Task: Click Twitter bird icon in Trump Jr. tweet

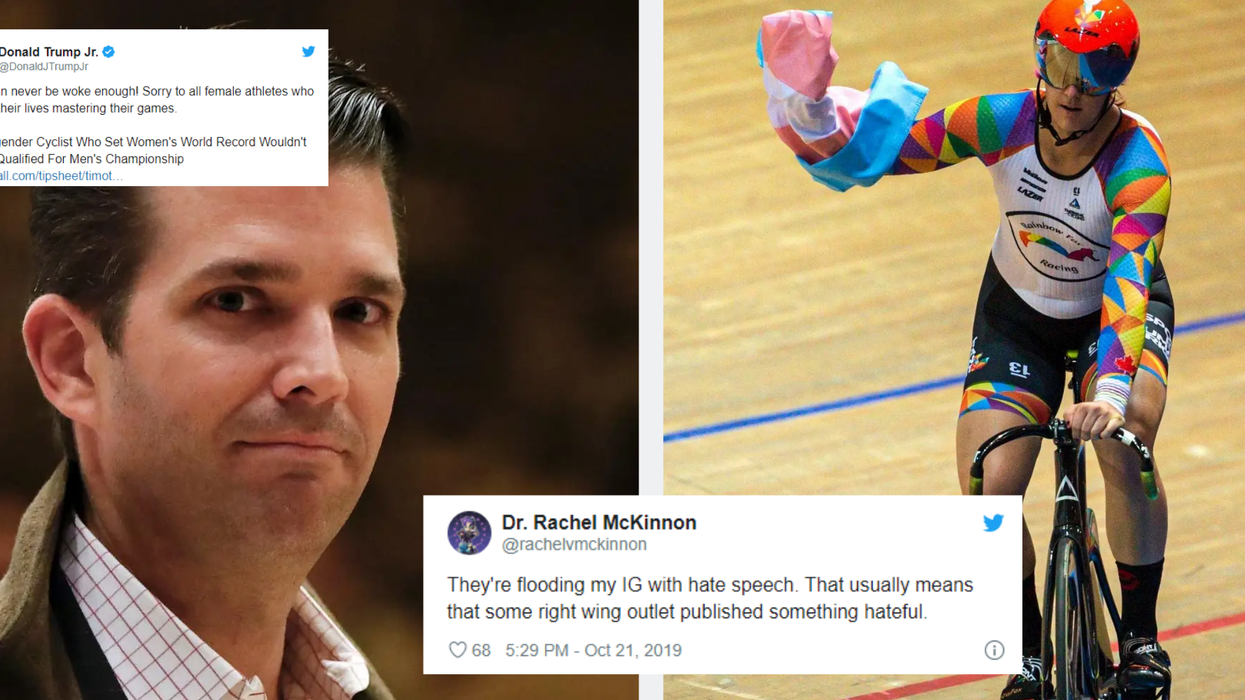Action: 308,51
